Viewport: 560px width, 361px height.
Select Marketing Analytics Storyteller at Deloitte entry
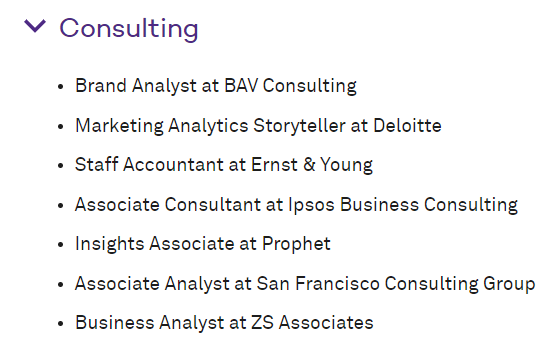[258, 126]
